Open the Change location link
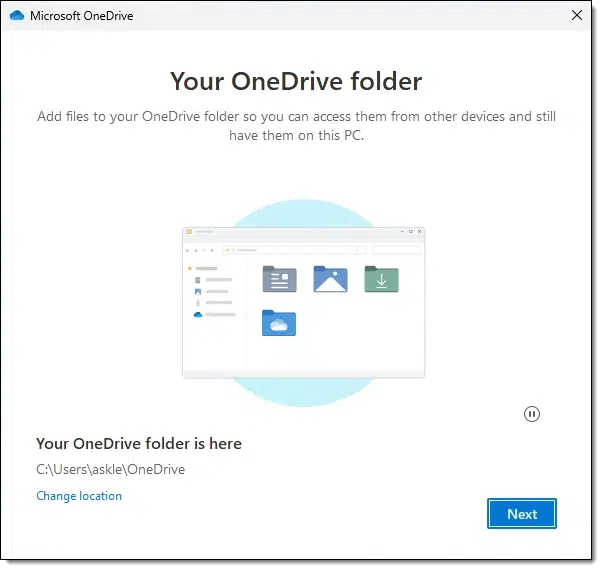 (79, 496)
